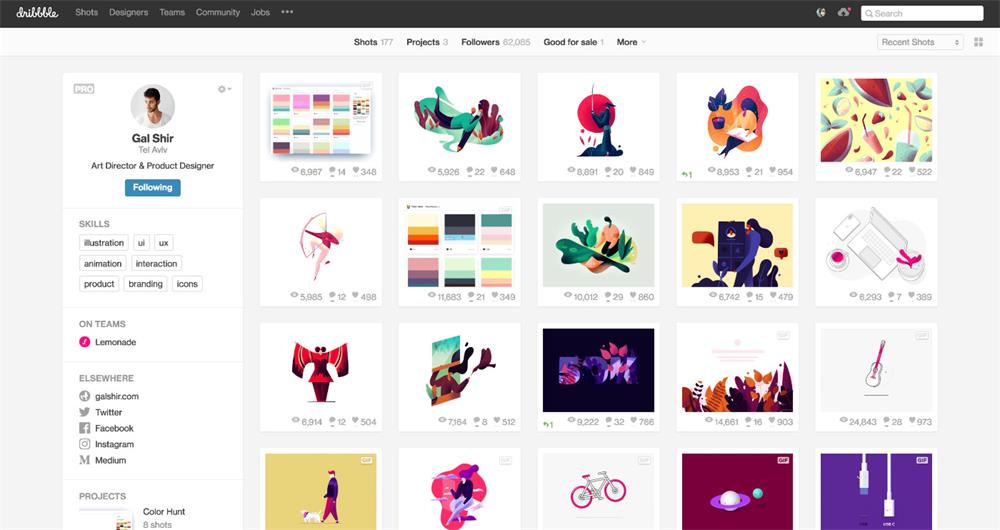Click the branding skill tag
This screenshot has height=530, width=1000.
coord(145,284)
